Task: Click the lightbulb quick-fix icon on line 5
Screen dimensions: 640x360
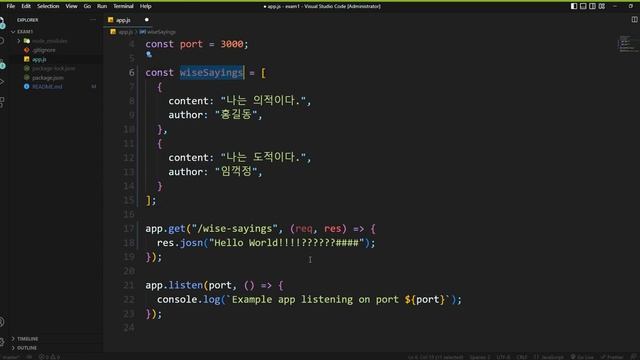Action: pos(149,54)
